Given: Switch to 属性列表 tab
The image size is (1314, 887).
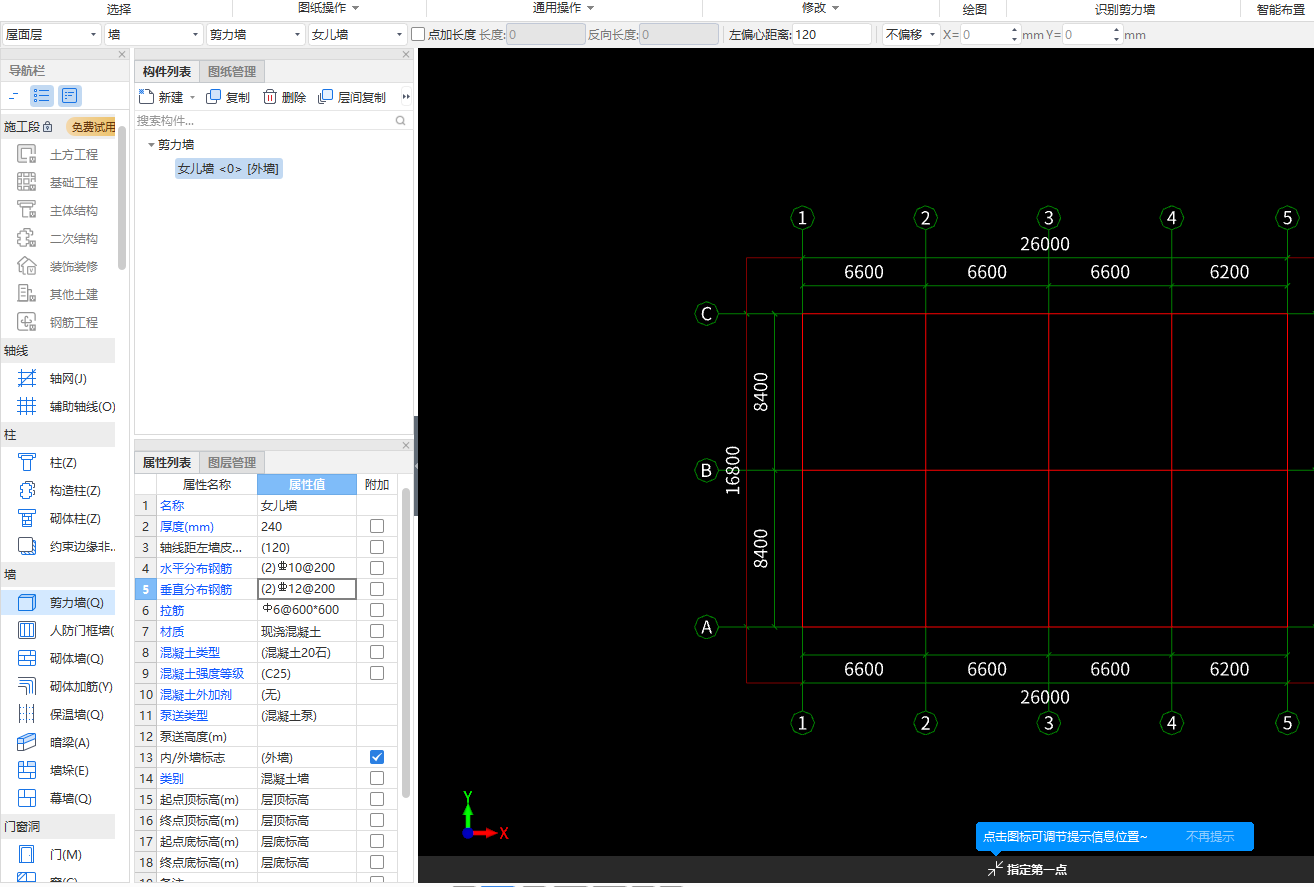Looking at the screenshot, I should pos(167,463).
